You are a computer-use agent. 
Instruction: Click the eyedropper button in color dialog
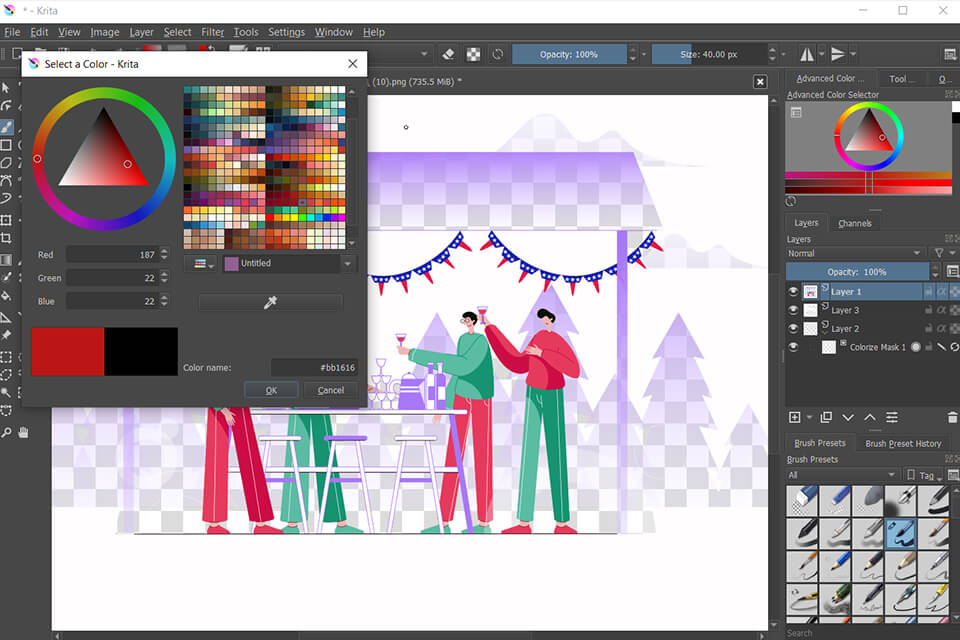coord(270,302)
